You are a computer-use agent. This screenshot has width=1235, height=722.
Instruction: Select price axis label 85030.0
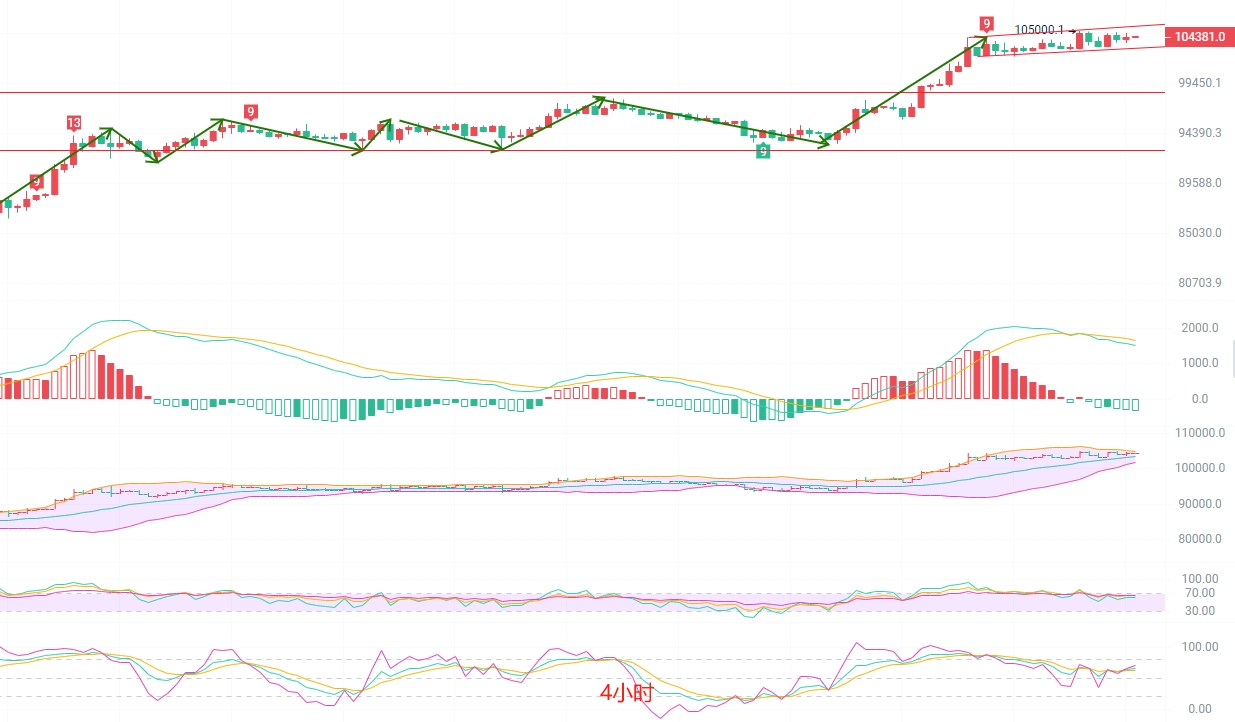point(1200,233)
